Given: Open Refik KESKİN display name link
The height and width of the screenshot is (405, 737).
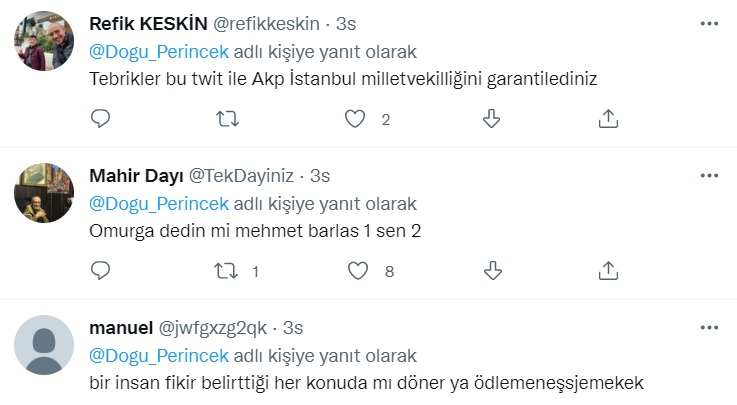Looking at the screenshot, I should (149, 23).
